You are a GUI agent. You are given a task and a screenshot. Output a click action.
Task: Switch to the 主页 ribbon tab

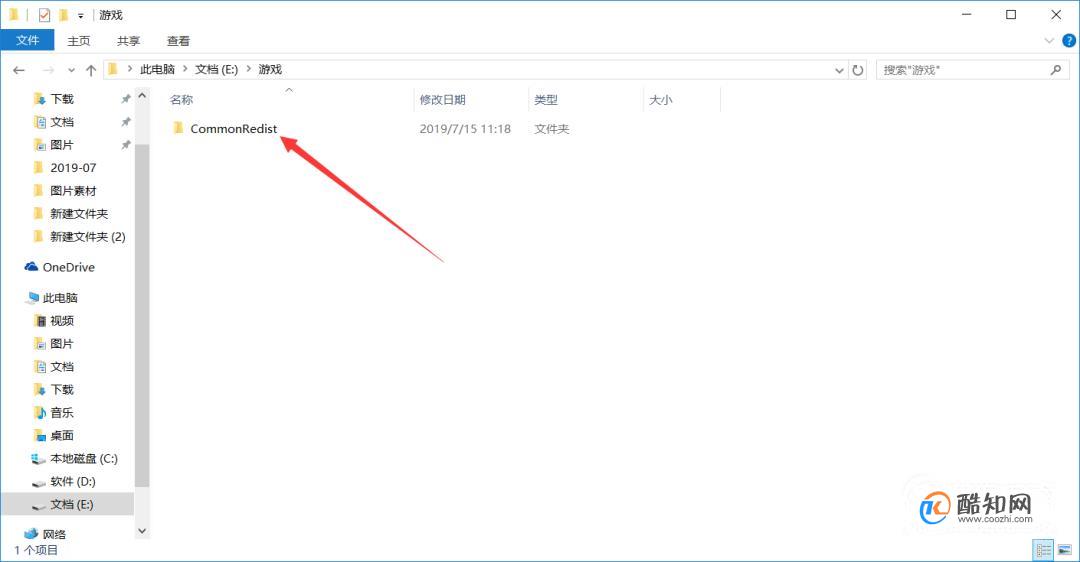tap(79, 41)
